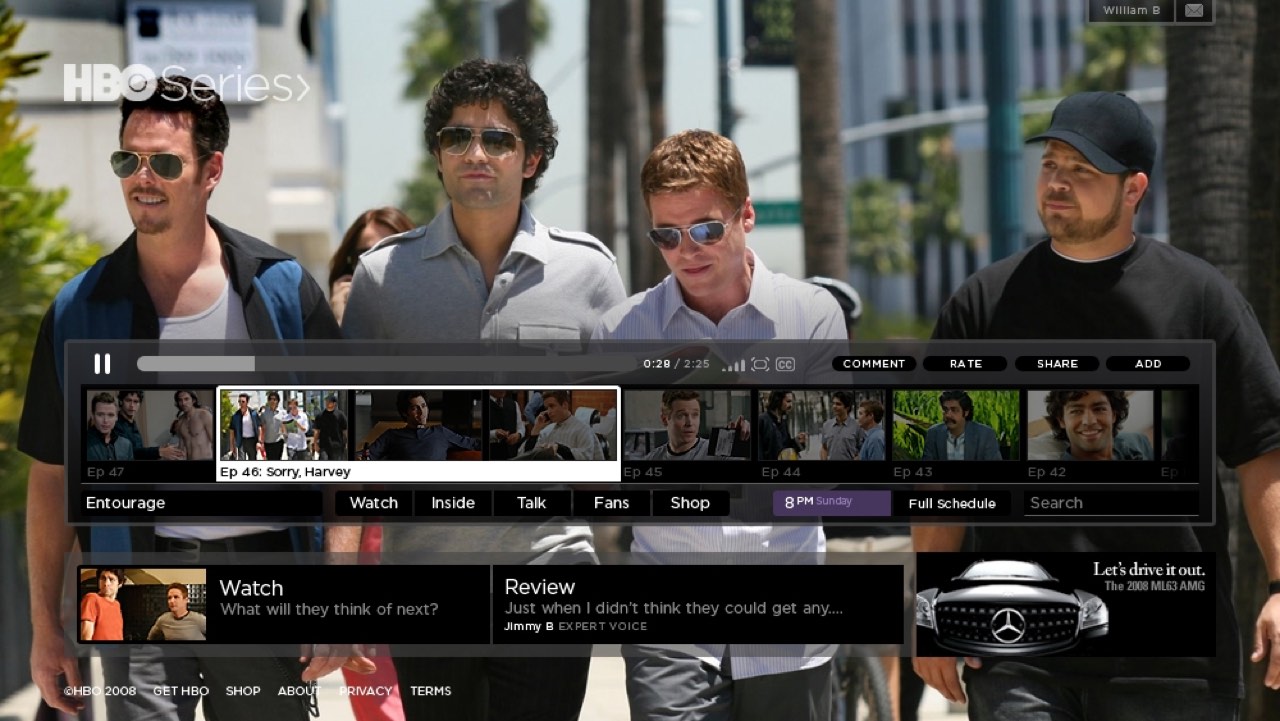Click the SHOP footer link
1280x721 pixels.
coord(243,691)
